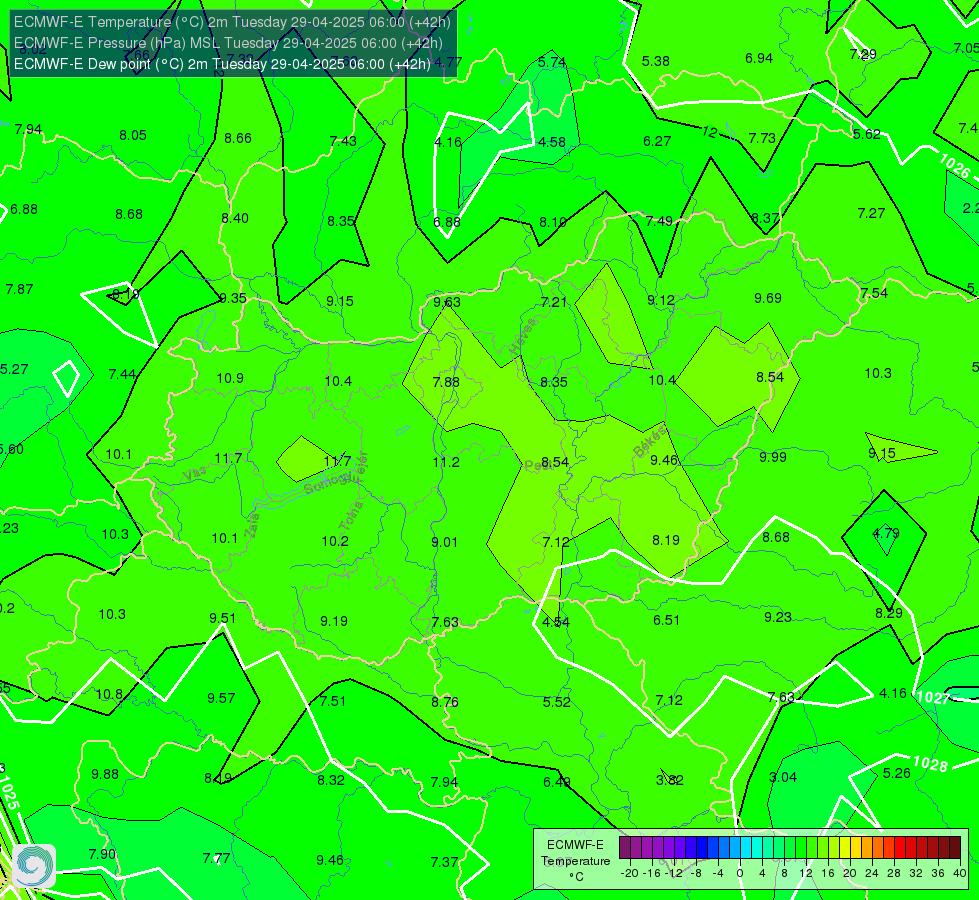The image size is (979, 900).
Task: Click the 1025 isobar label
Action: pyautogui.click(x=9, y=793)
